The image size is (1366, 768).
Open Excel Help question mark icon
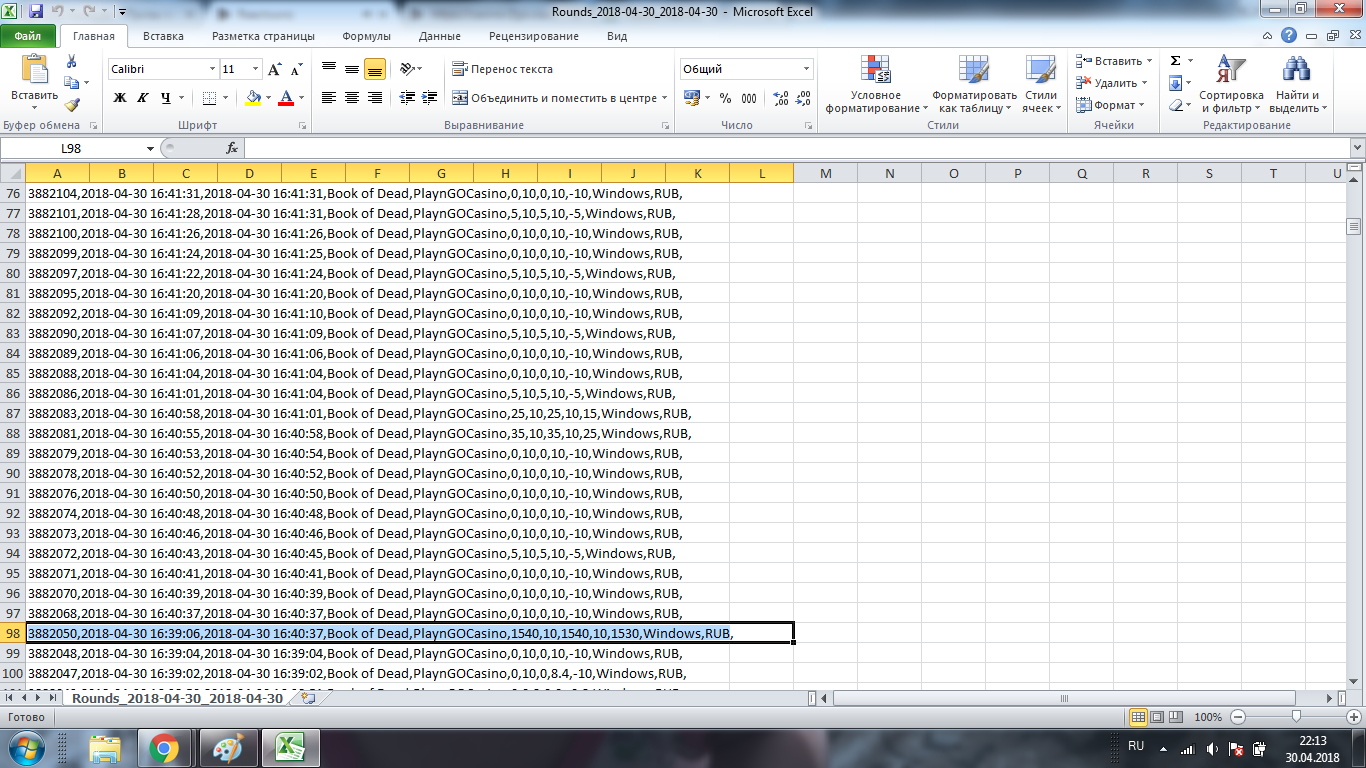1289,36
